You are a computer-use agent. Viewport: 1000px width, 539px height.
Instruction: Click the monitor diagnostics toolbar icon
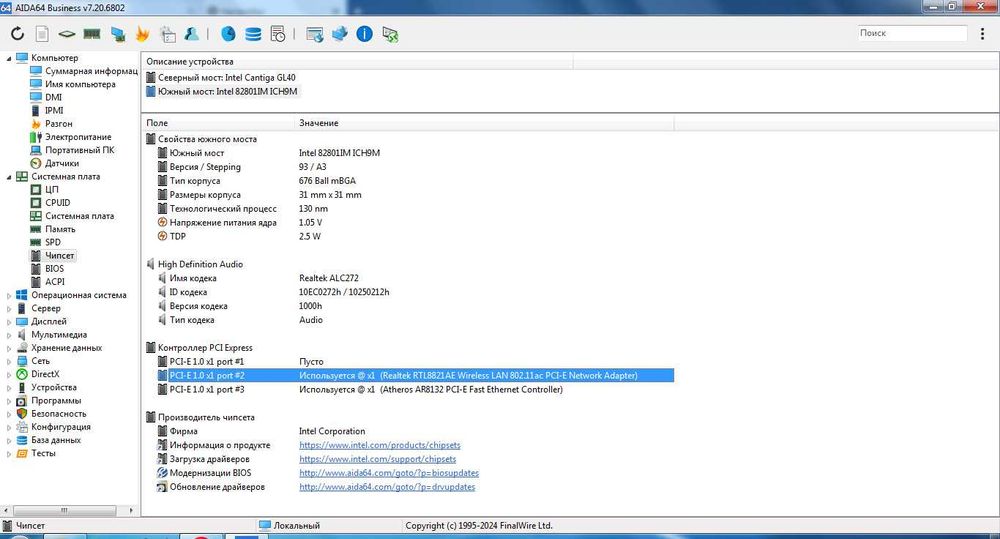(117, 34)
